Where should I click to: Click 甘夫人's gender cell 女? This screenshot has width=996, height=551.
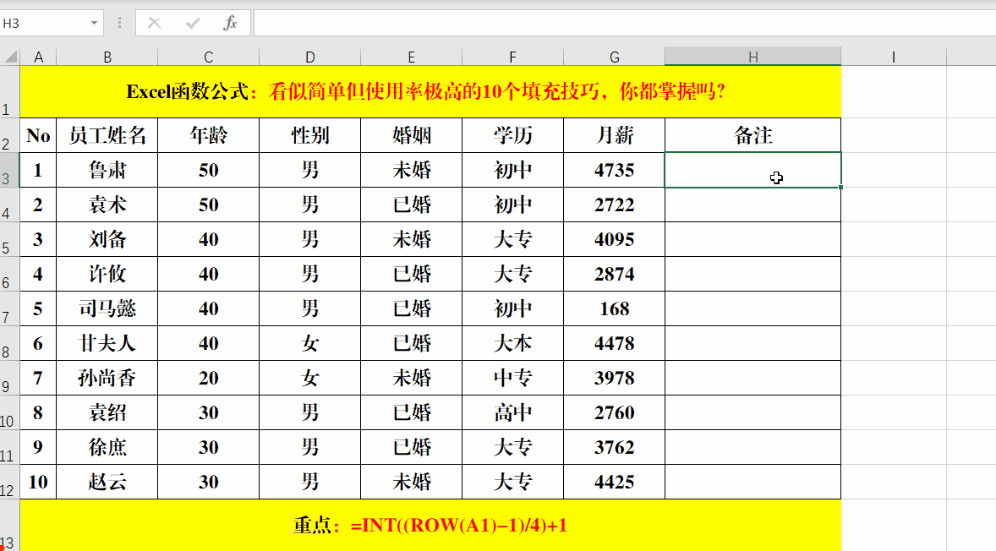pyautogui.click(x=310, y=343)
